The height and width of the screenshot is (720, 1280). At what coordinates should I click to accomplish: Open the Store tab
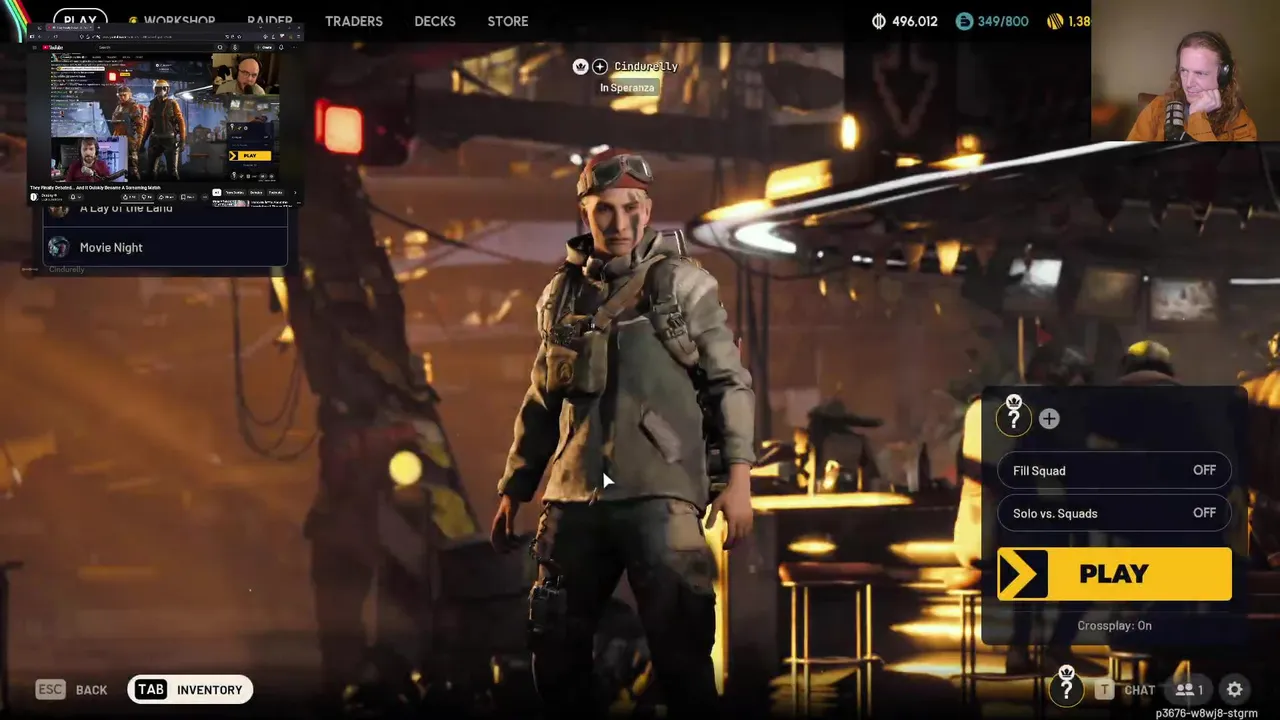click(507, 21)
